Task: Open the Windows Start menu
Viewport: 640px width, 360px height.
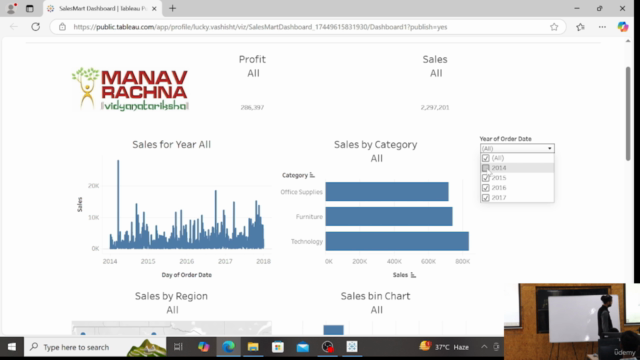Action: (x=11, y=347)
